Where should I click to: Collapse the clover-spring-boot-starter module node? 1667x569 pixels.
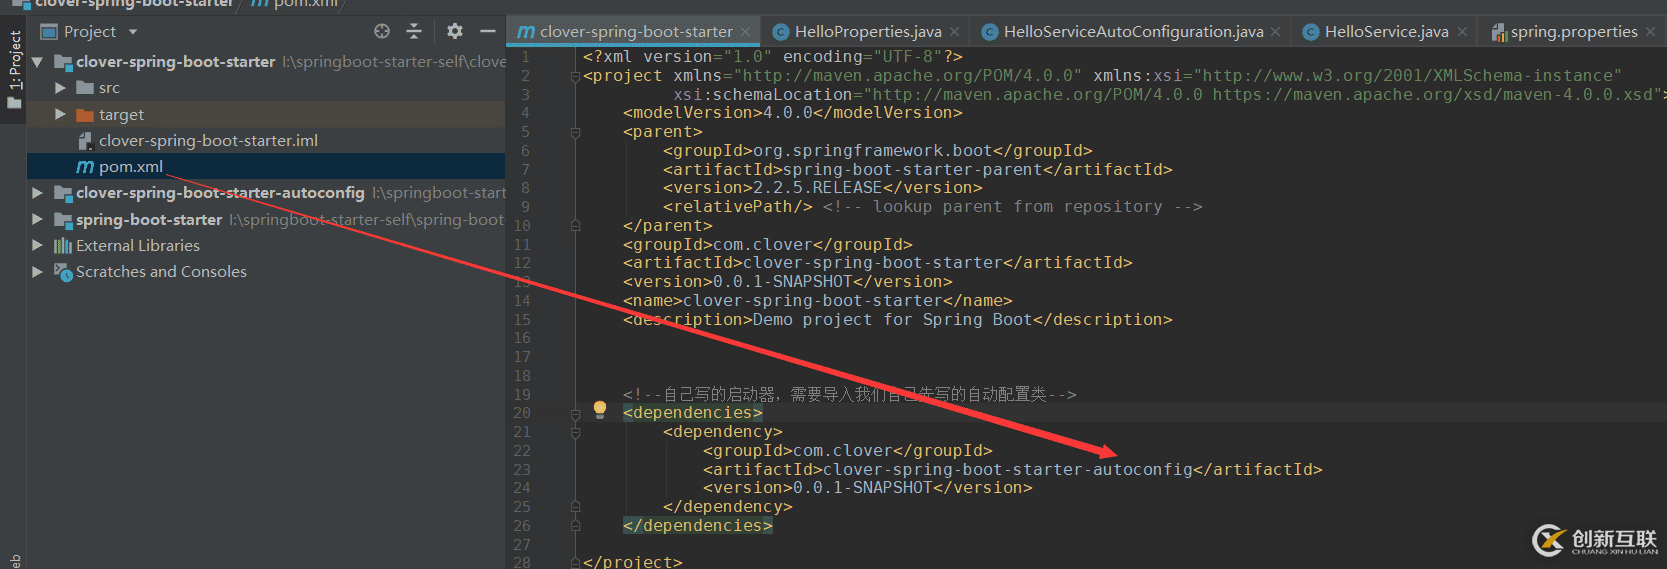point(37,62)
